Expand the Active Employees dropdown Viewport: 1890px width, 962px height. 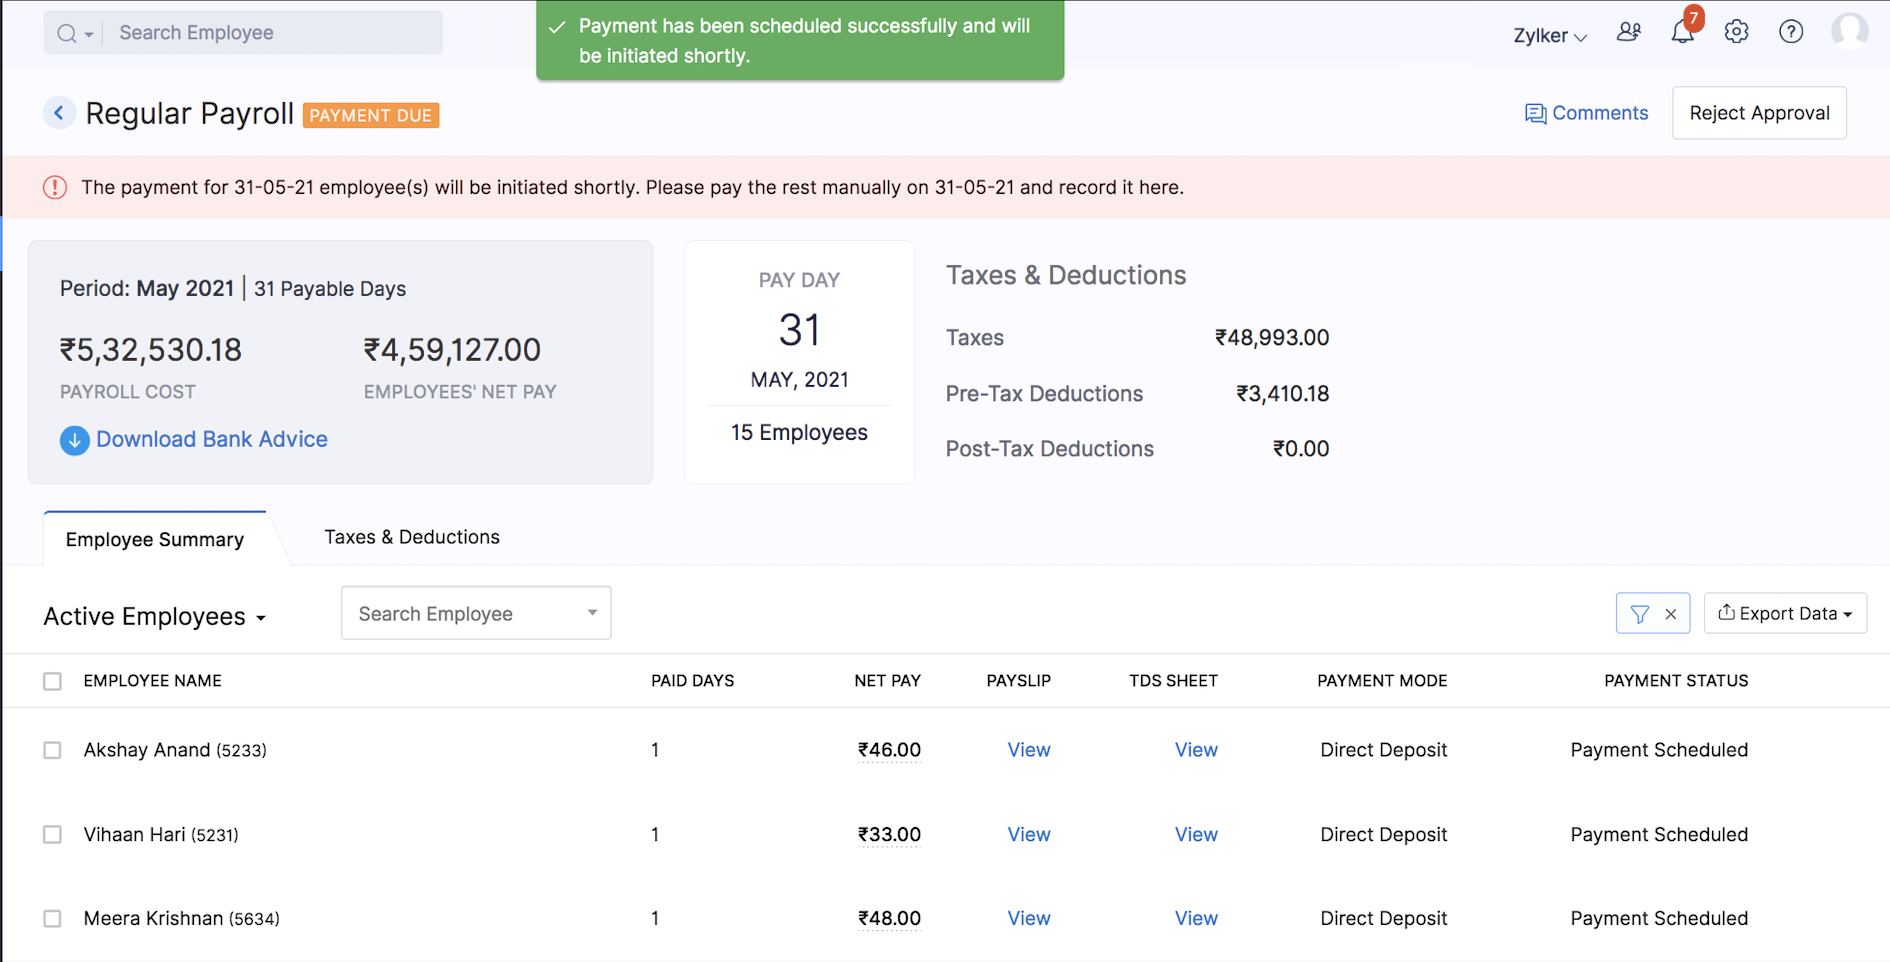pos(155,617)
